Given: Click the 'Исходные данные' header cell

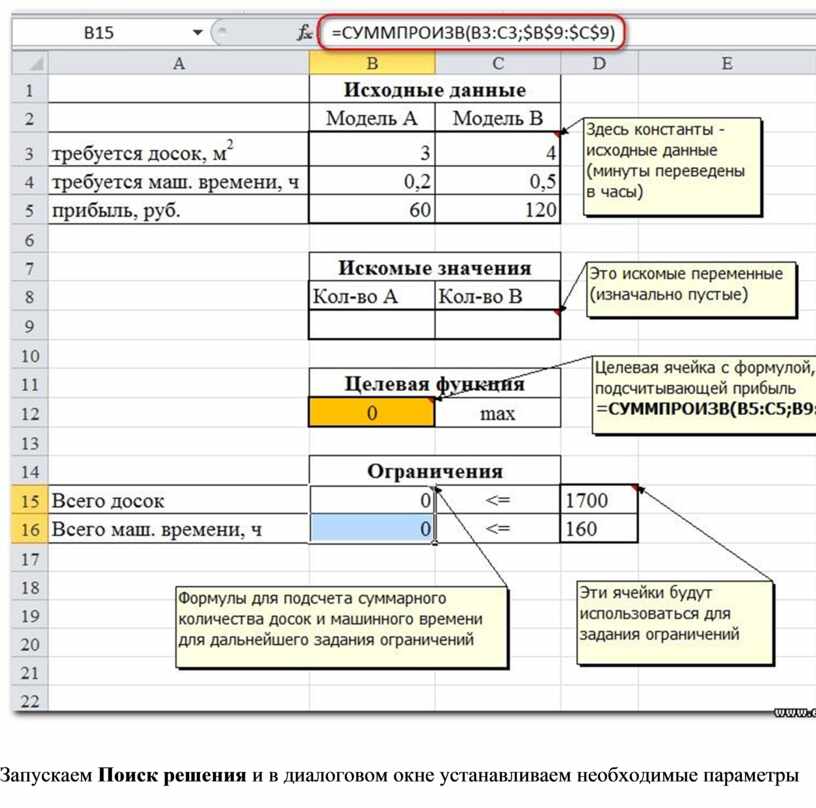Looking at the screenshot, I should tap(435, 90).
